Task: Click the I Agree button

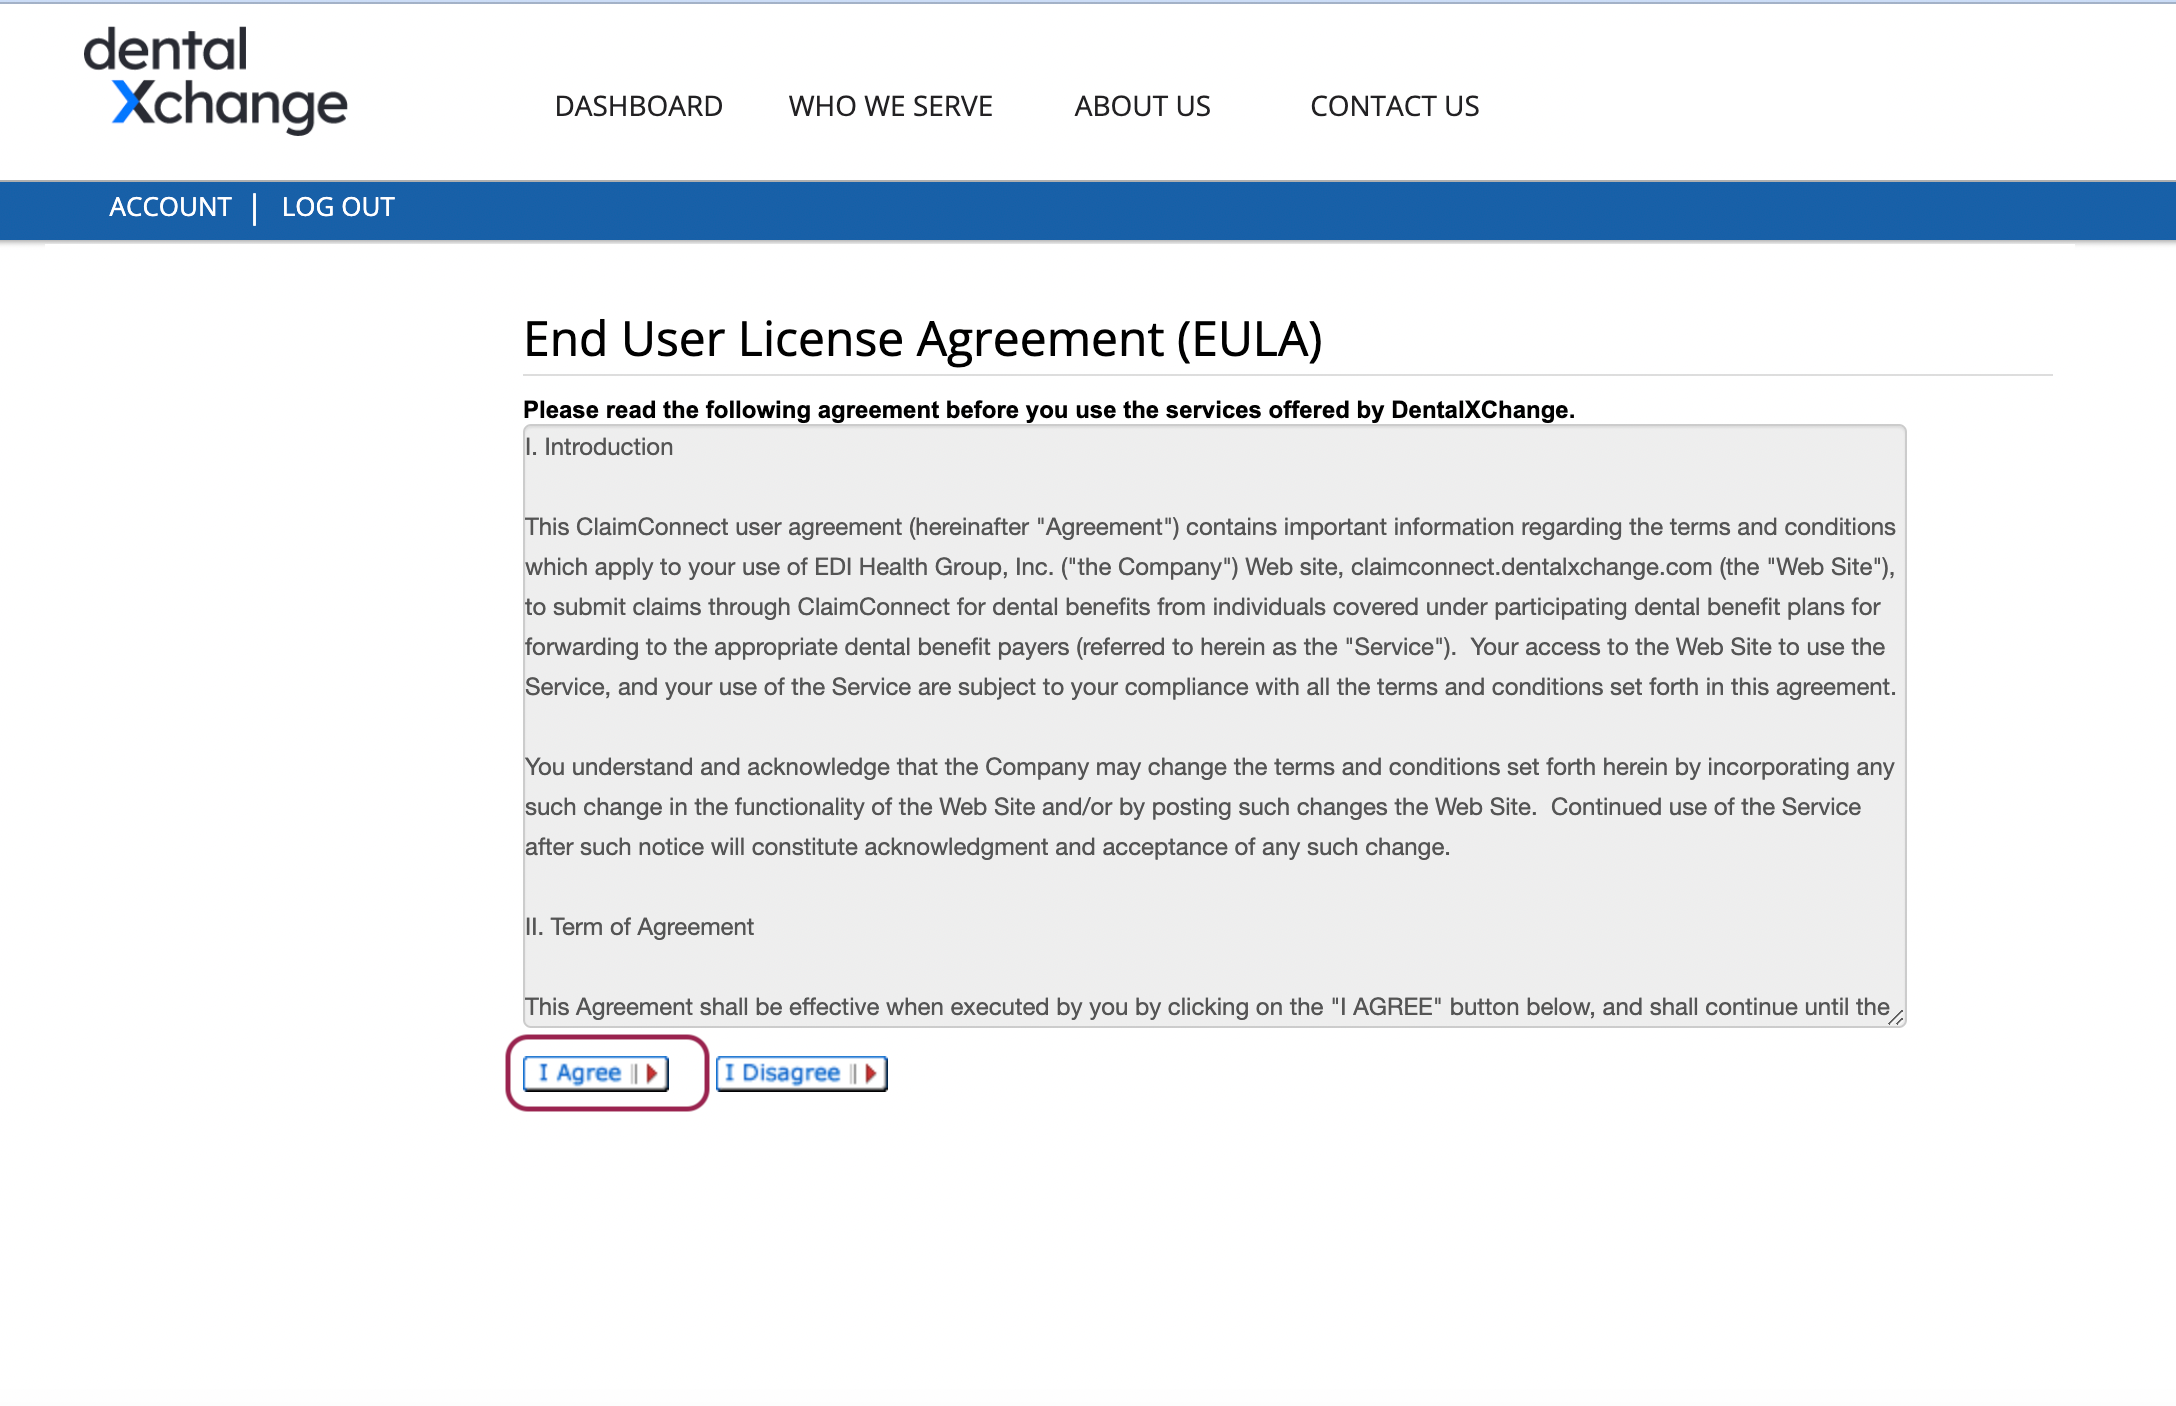Action: [596, 1073]
